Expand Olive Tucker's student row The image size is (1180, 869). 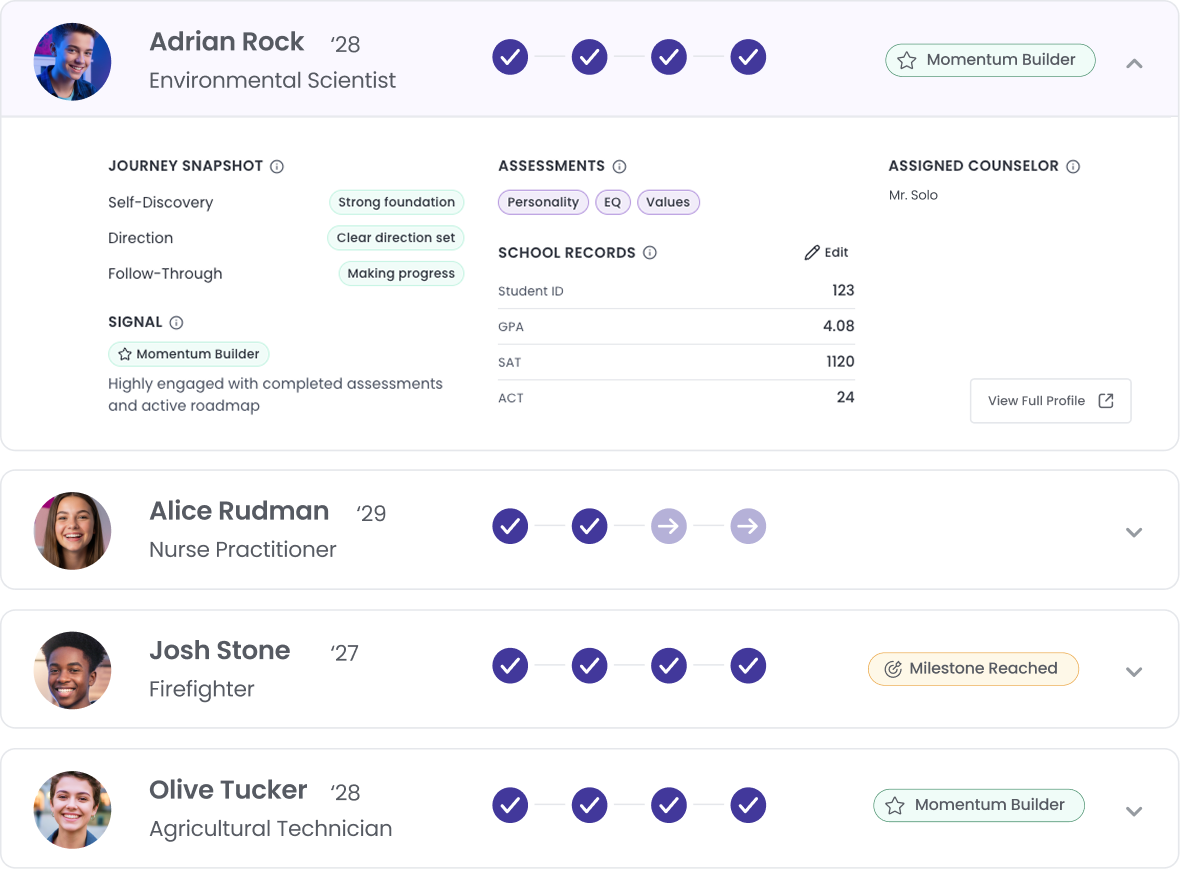[x=1133, y=811]
